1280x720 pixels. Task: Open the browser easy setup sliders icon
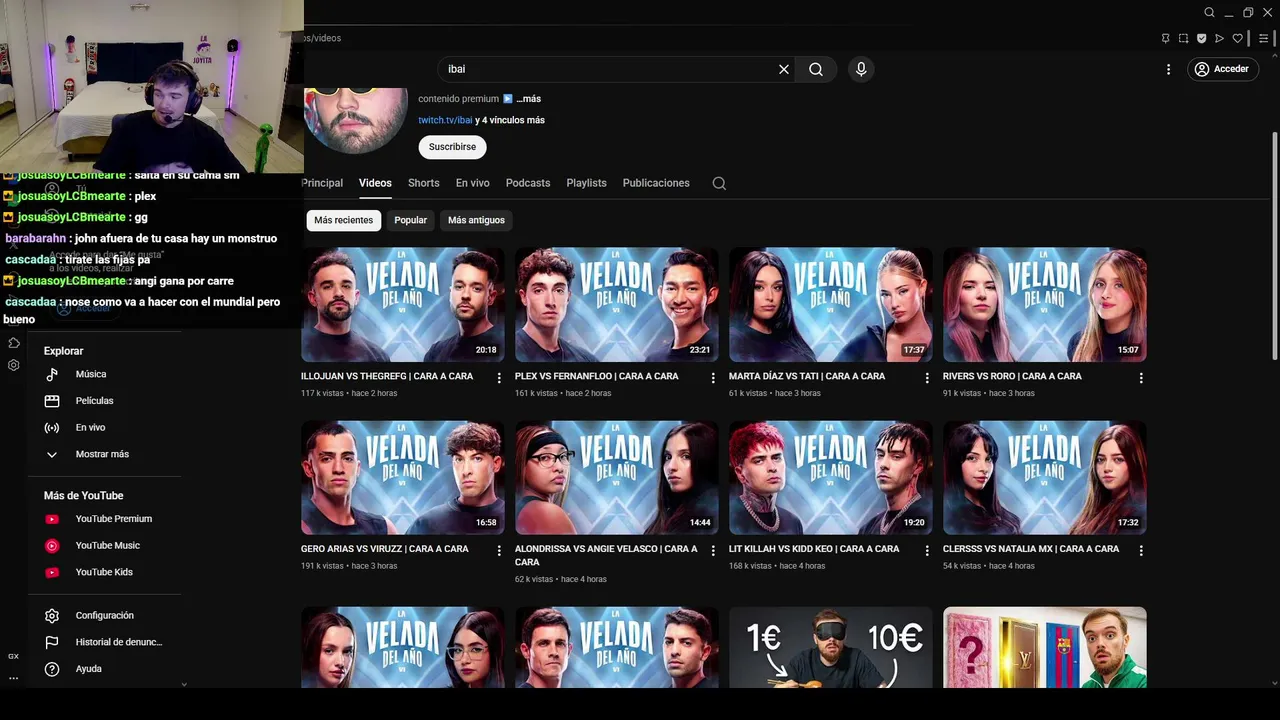tap(1264, 38)
